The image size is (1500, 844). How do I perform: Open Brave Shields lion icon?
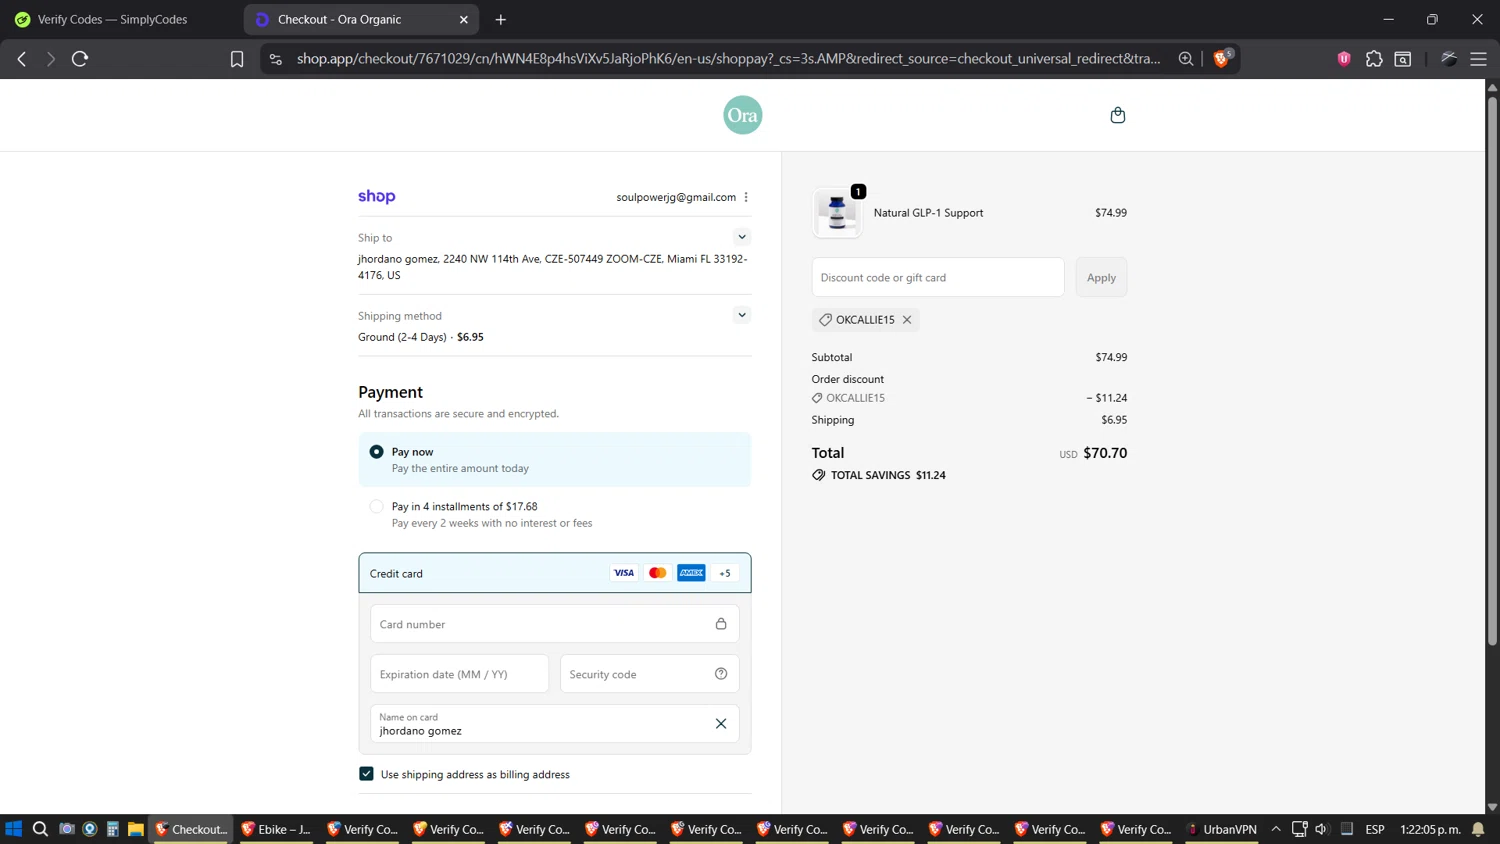1222,58
